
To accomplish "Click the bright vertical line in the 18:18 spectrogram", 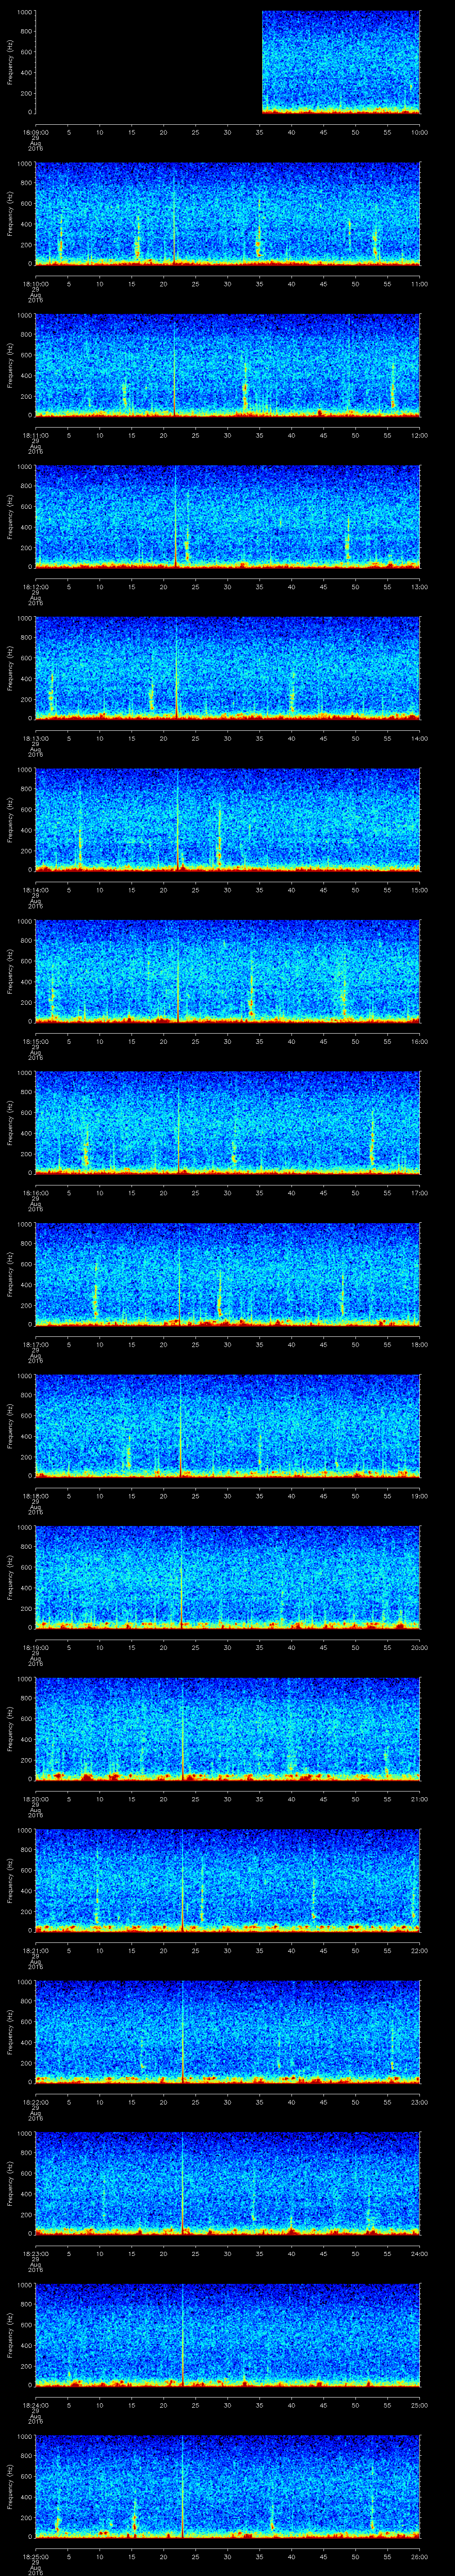I will click(x=180, y=1425).
